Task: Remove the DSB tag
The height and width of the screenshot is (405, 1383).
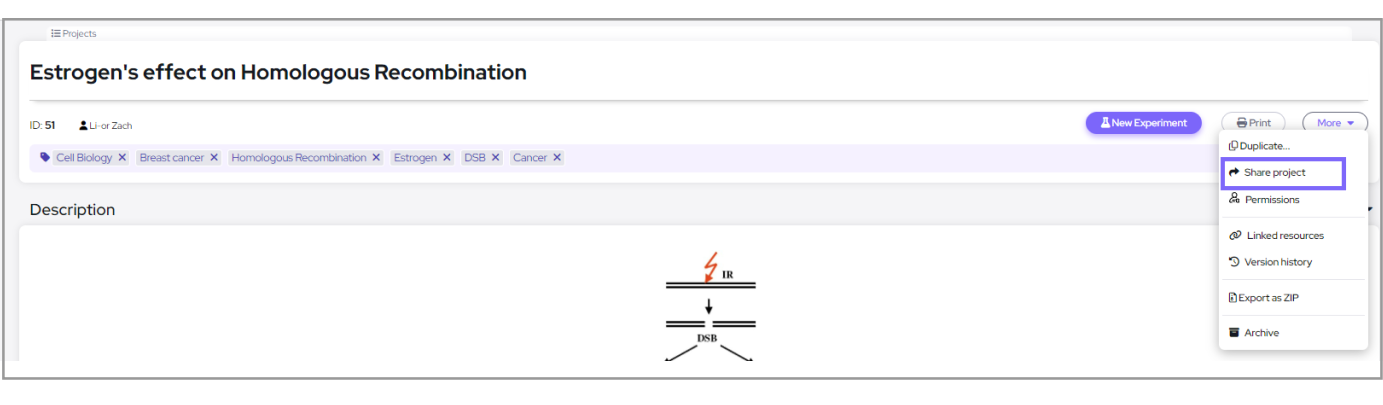Action: [495, 158]
